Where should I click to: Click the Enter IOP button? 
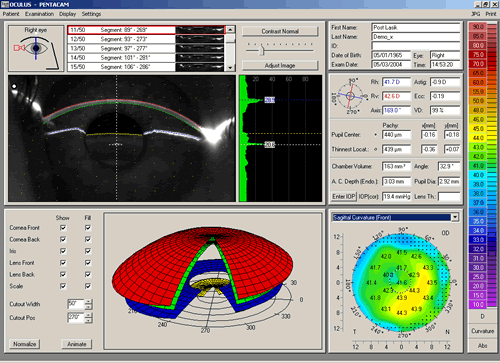point(344,196)
